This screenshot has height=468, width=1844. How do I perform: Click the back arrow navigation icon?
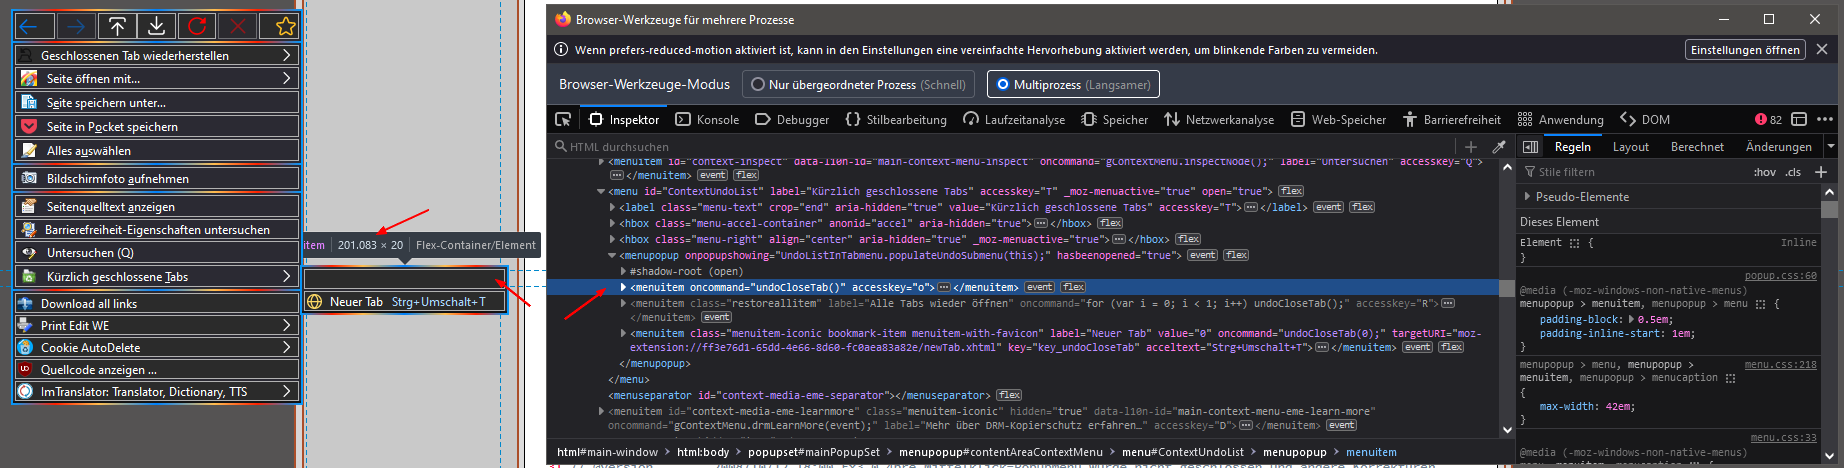29,27
